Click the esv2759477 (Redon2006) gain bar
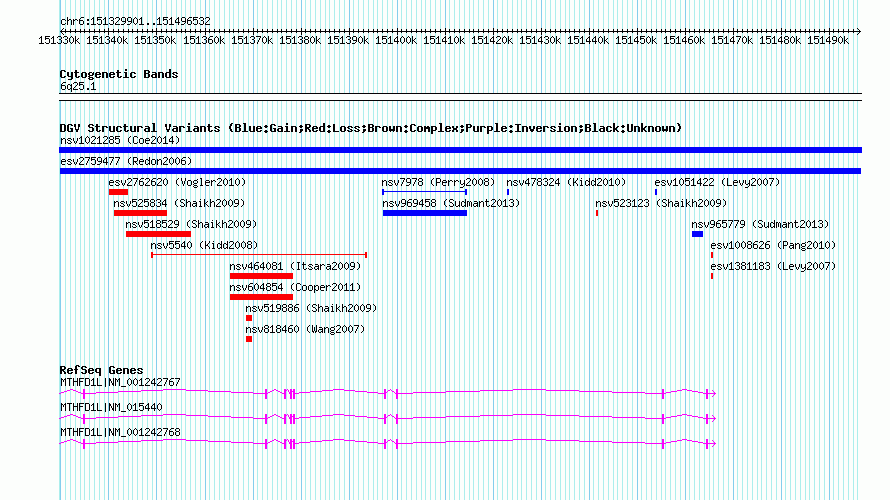The image size is (890, 500). point(460,171)
